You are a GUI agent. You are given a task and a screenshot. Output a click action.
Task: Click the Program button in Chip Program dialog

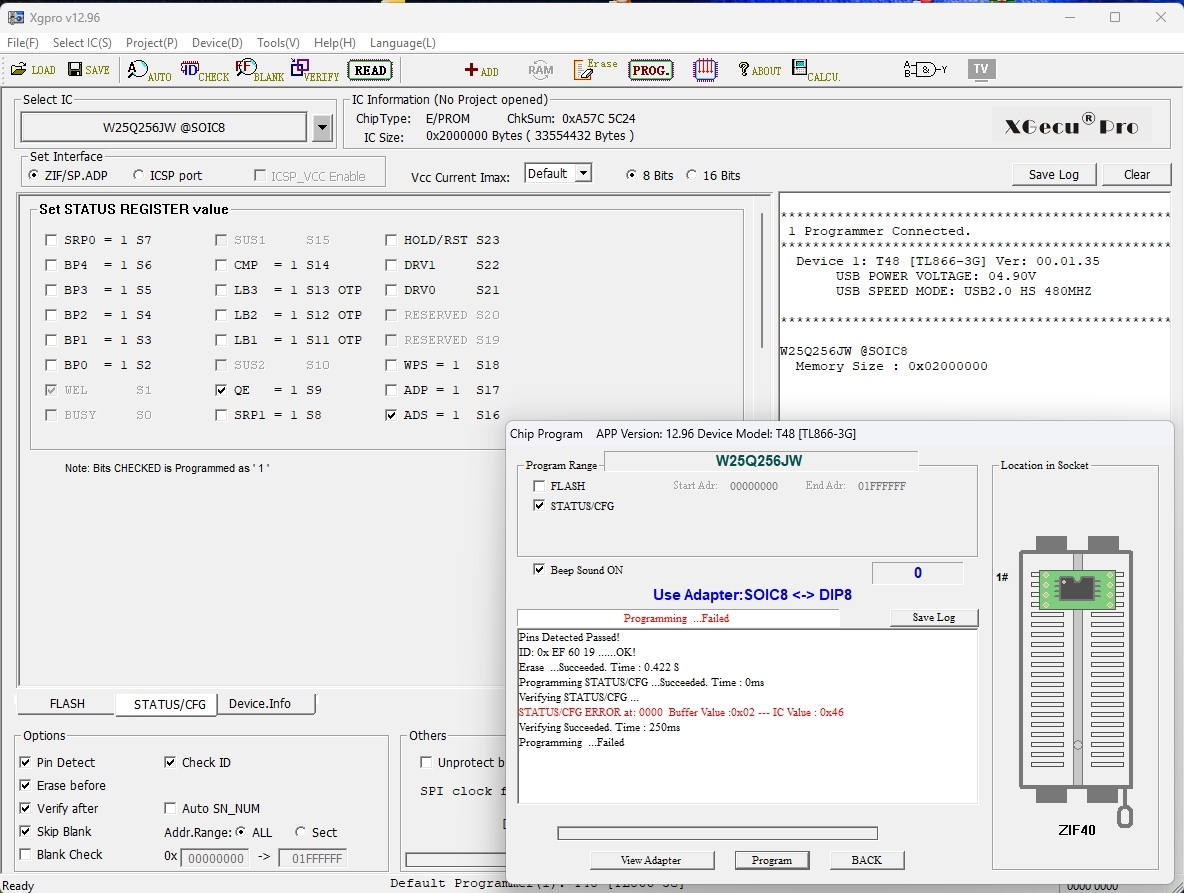click(772, 860)
